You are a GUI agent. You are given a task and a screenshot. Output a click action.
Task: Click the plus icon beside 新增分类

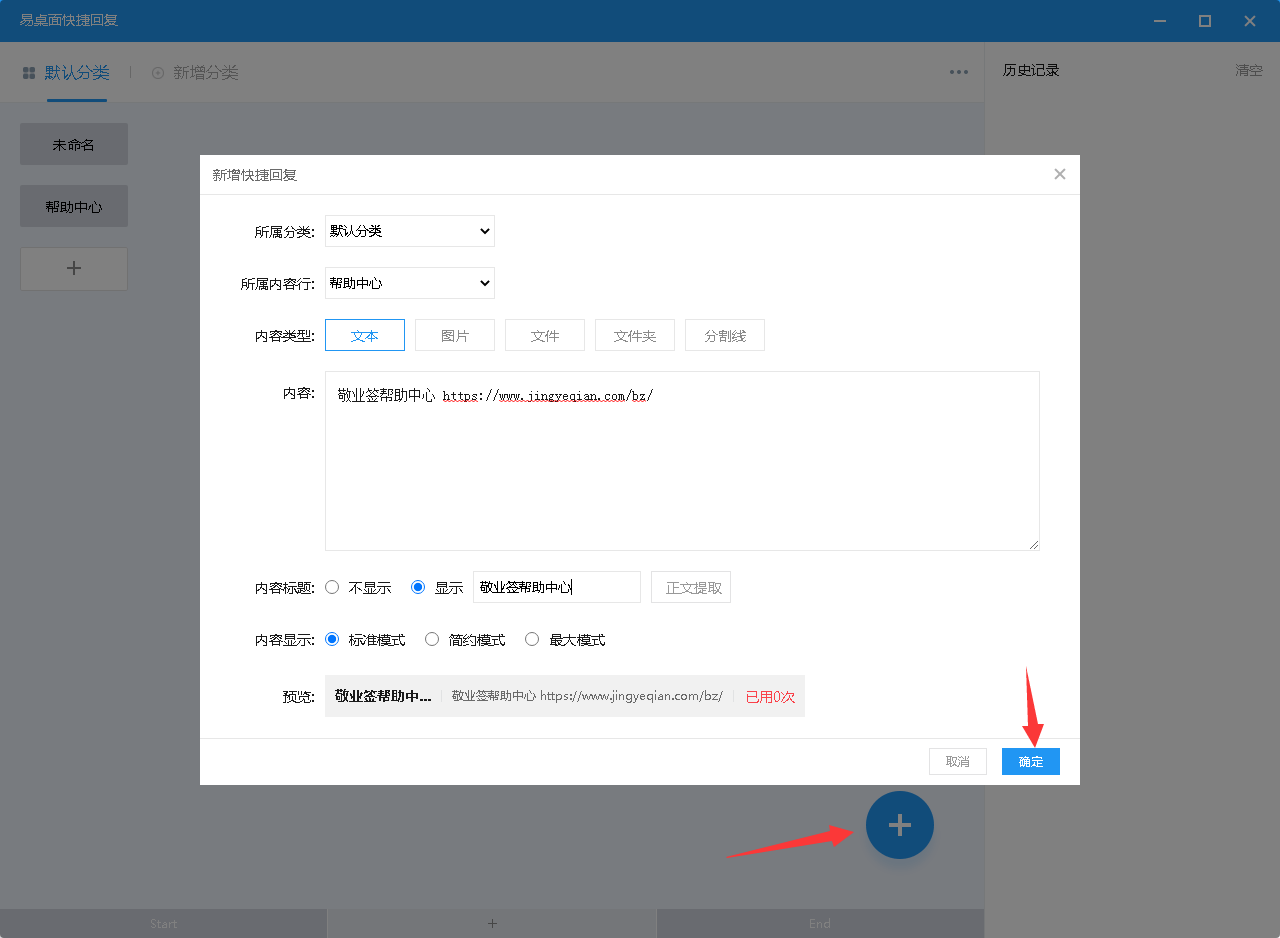158,73
